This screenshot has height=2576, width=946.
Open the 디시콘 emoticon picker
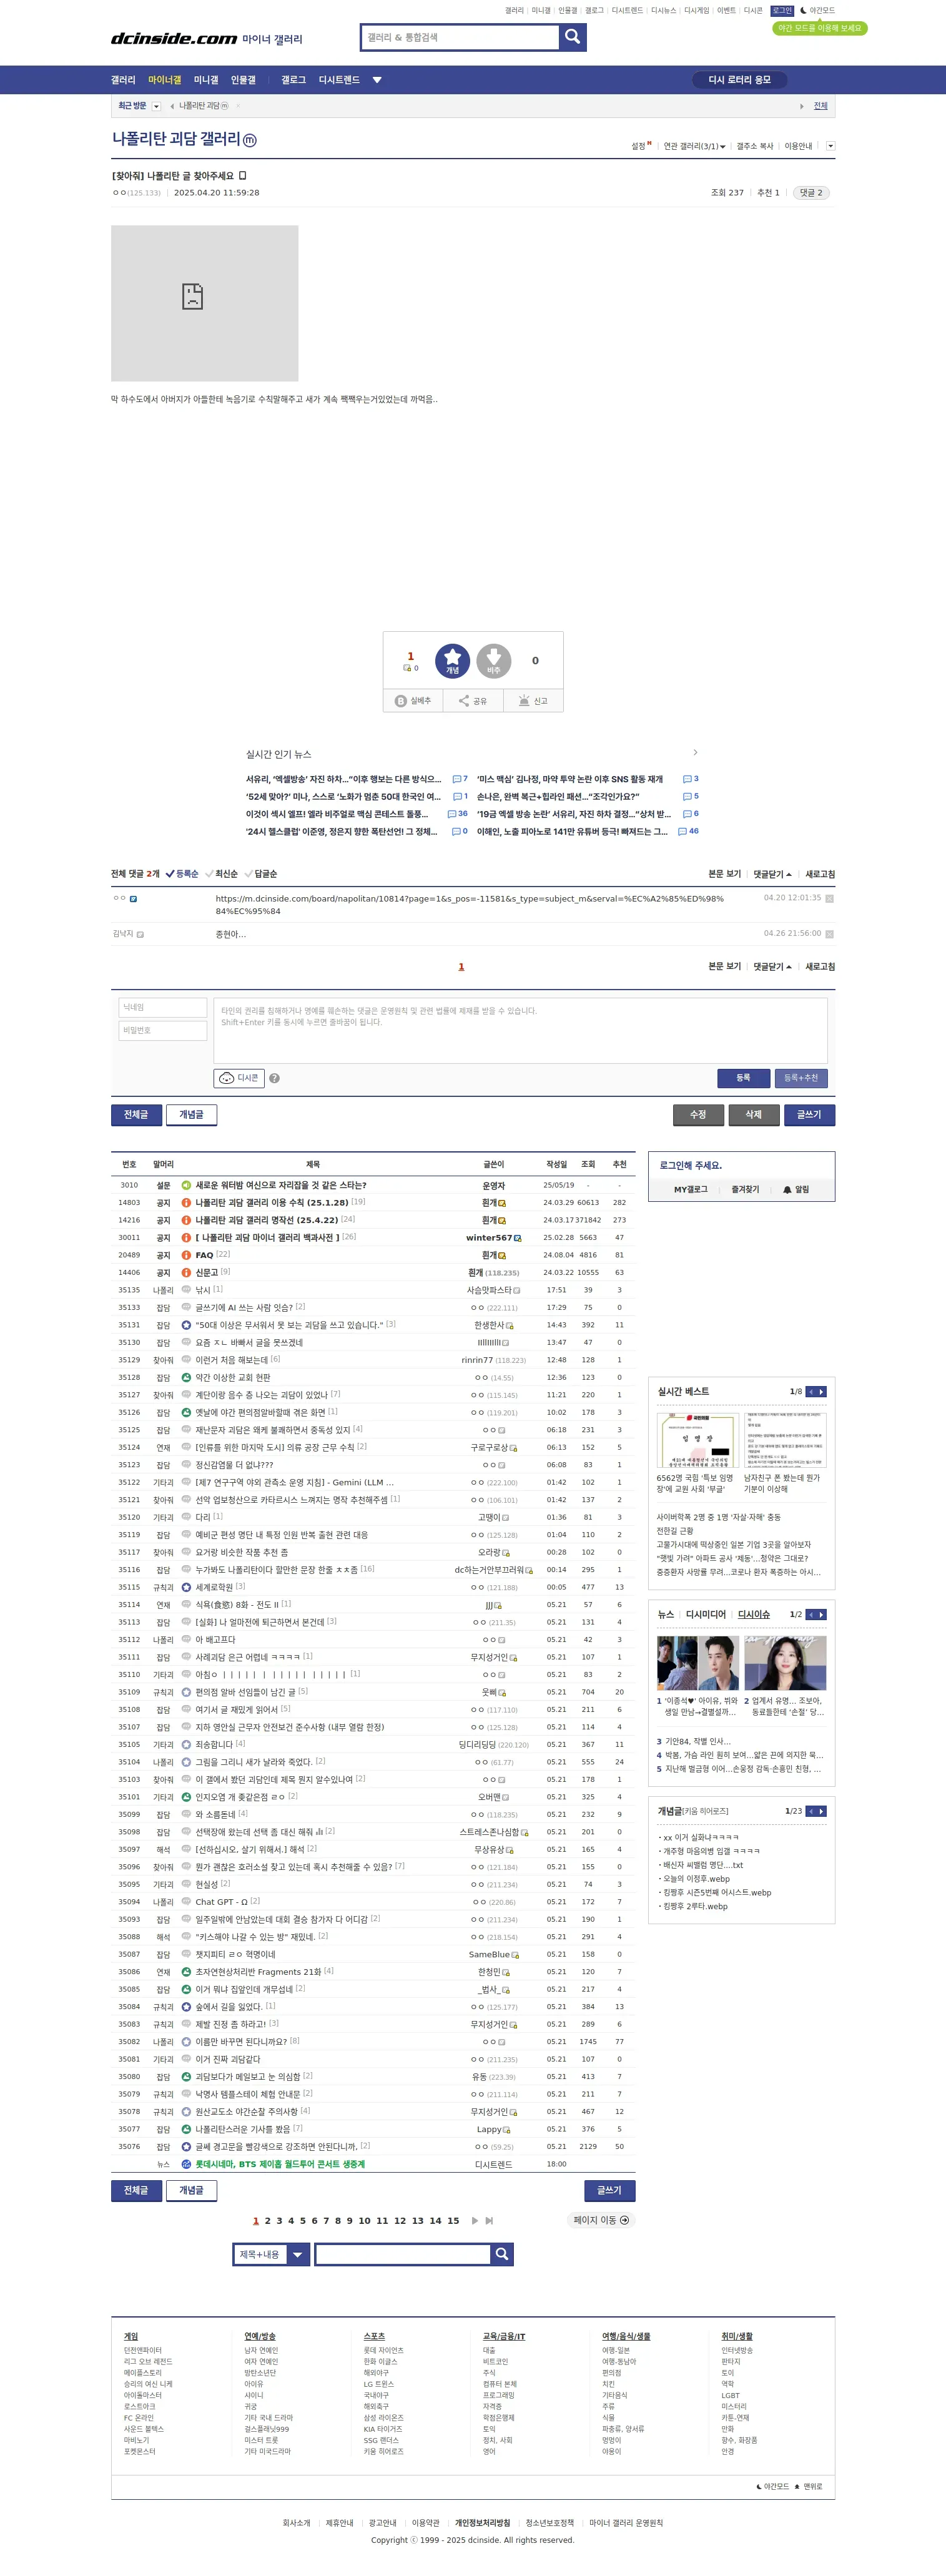(x=239, y=1078)
